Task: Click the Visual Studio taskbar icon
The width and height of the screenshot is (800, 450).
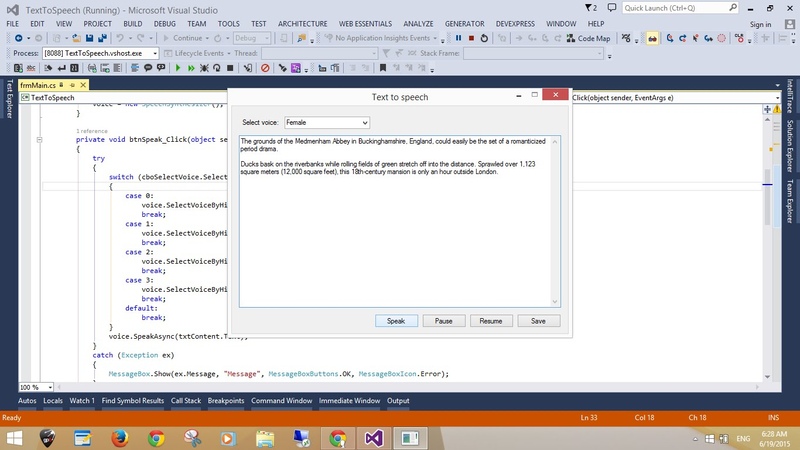Action: coord(373,438)
